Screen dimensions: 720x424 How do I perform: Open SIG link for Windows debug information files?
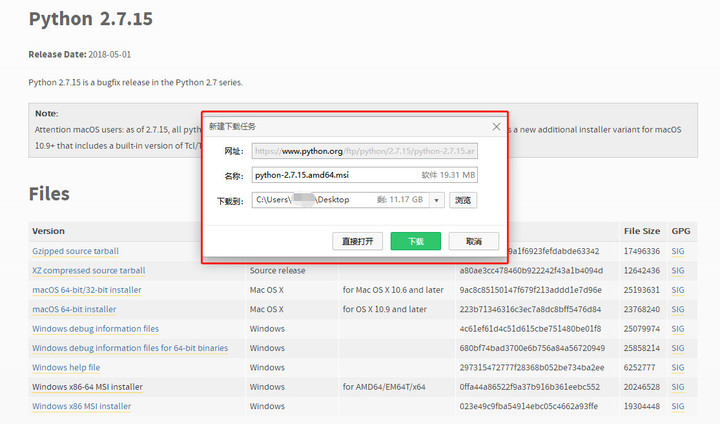click(678, 329)
